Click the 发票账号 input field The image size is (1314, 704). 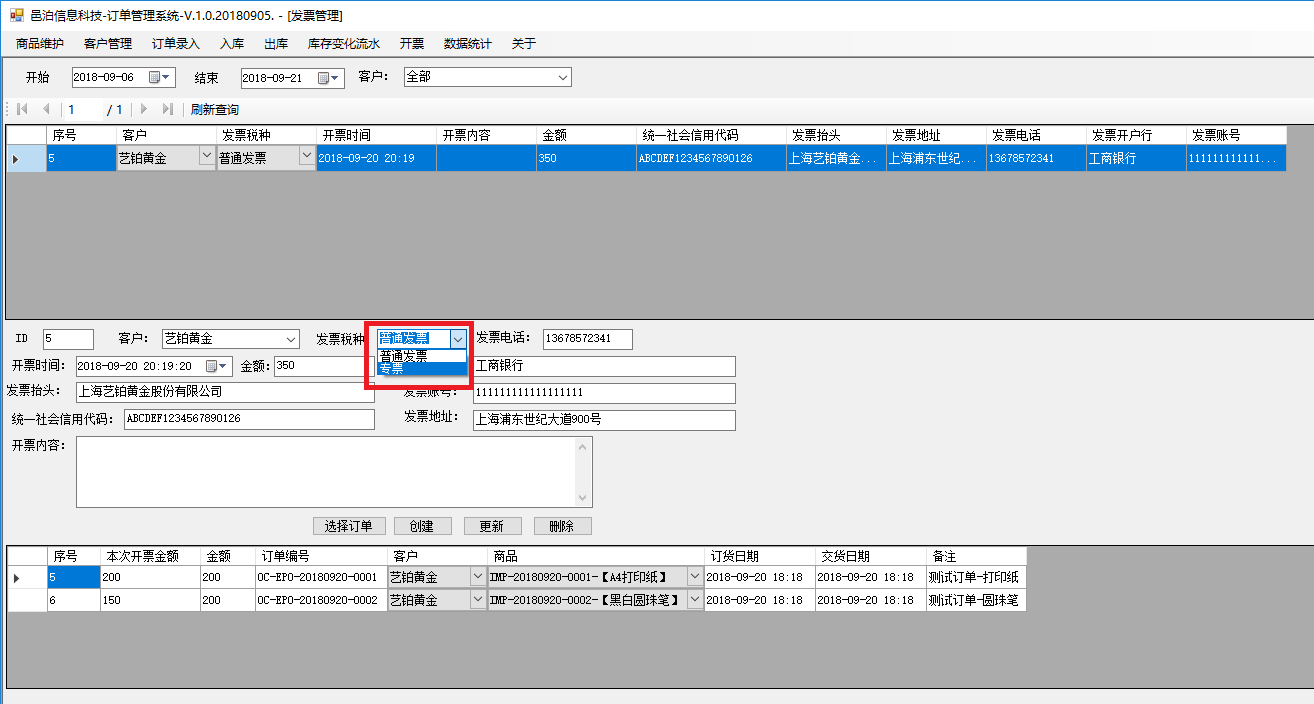coord(604,393)
